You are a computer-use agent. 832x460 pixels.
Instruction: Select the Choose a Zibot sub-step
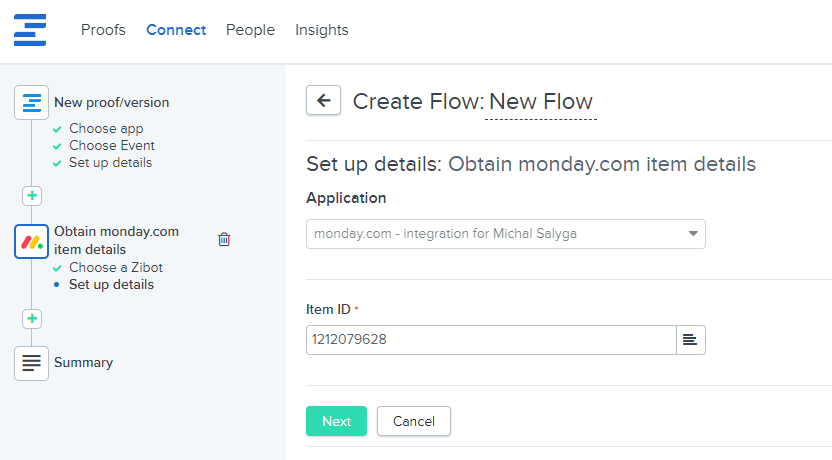115,268
